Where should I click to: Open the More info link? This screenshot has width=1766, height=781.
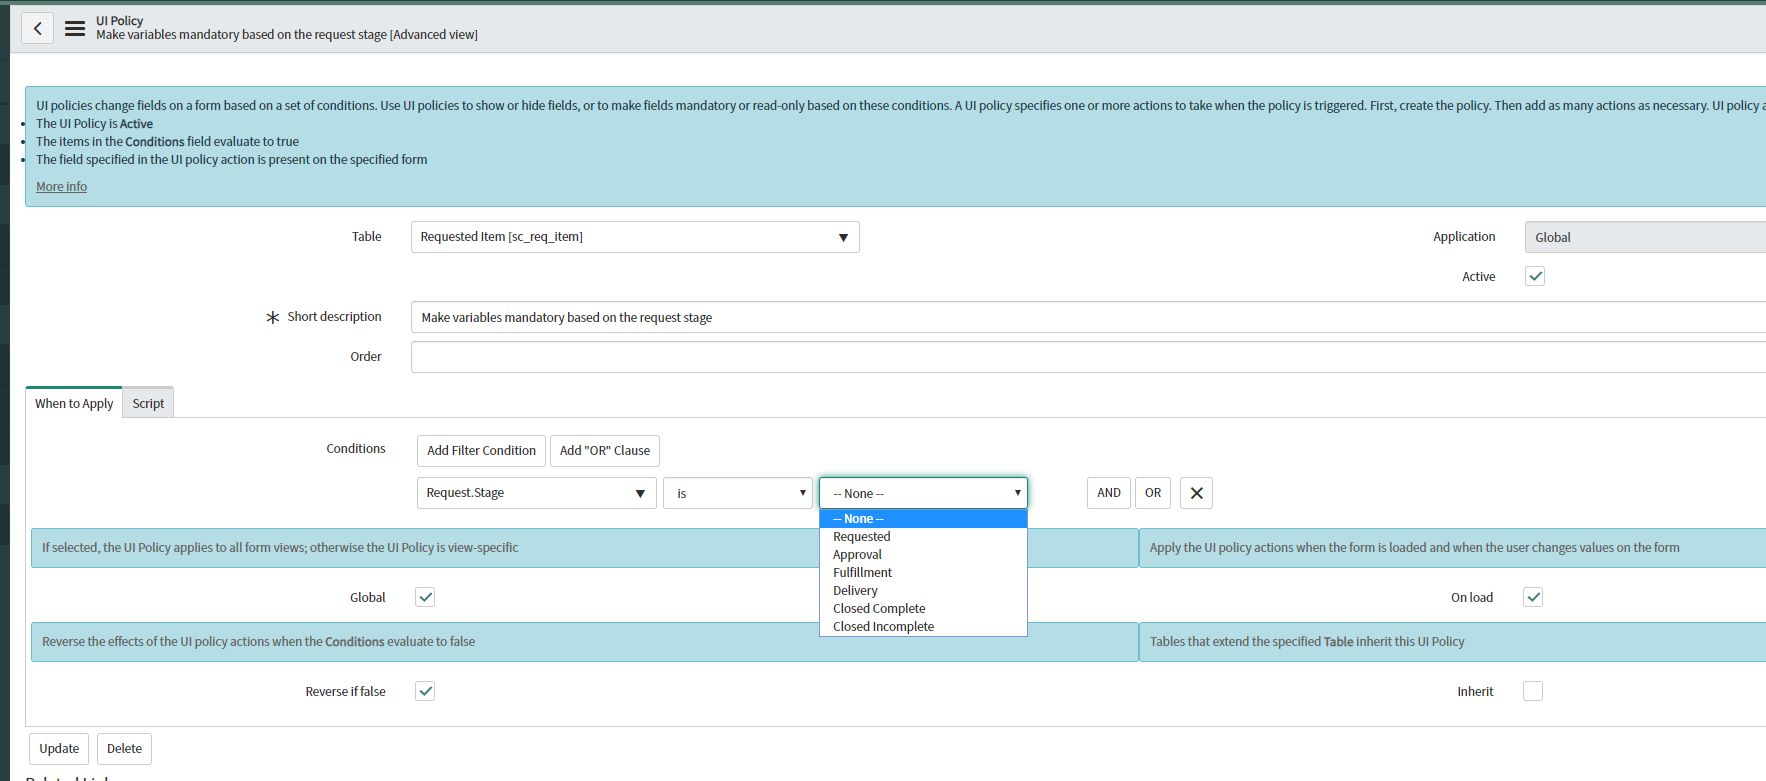61,187
